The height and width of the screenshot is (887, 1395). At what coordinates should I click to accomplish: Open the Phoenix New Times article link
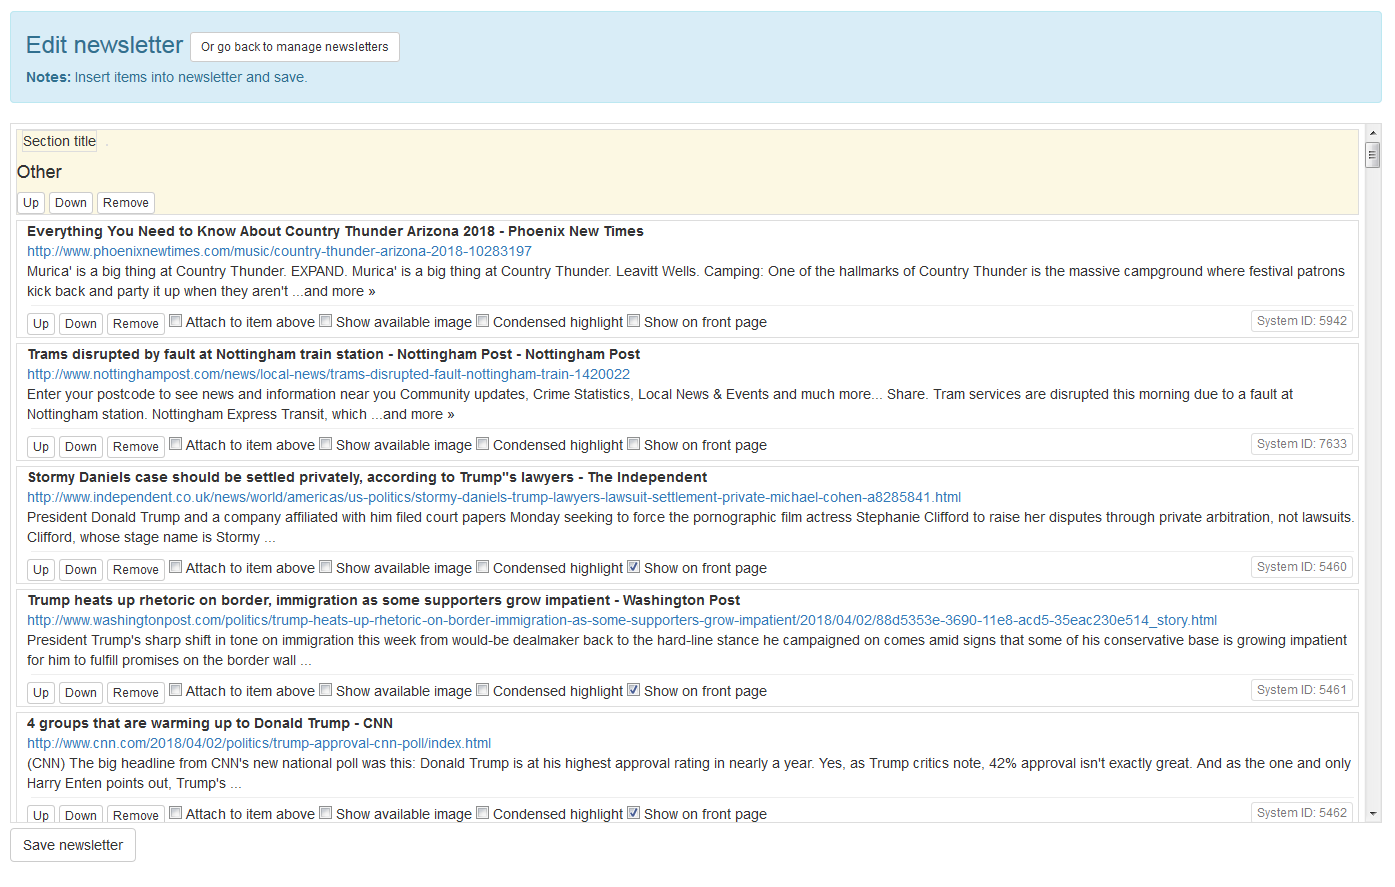pyautogui.click(x=279, y=251)
